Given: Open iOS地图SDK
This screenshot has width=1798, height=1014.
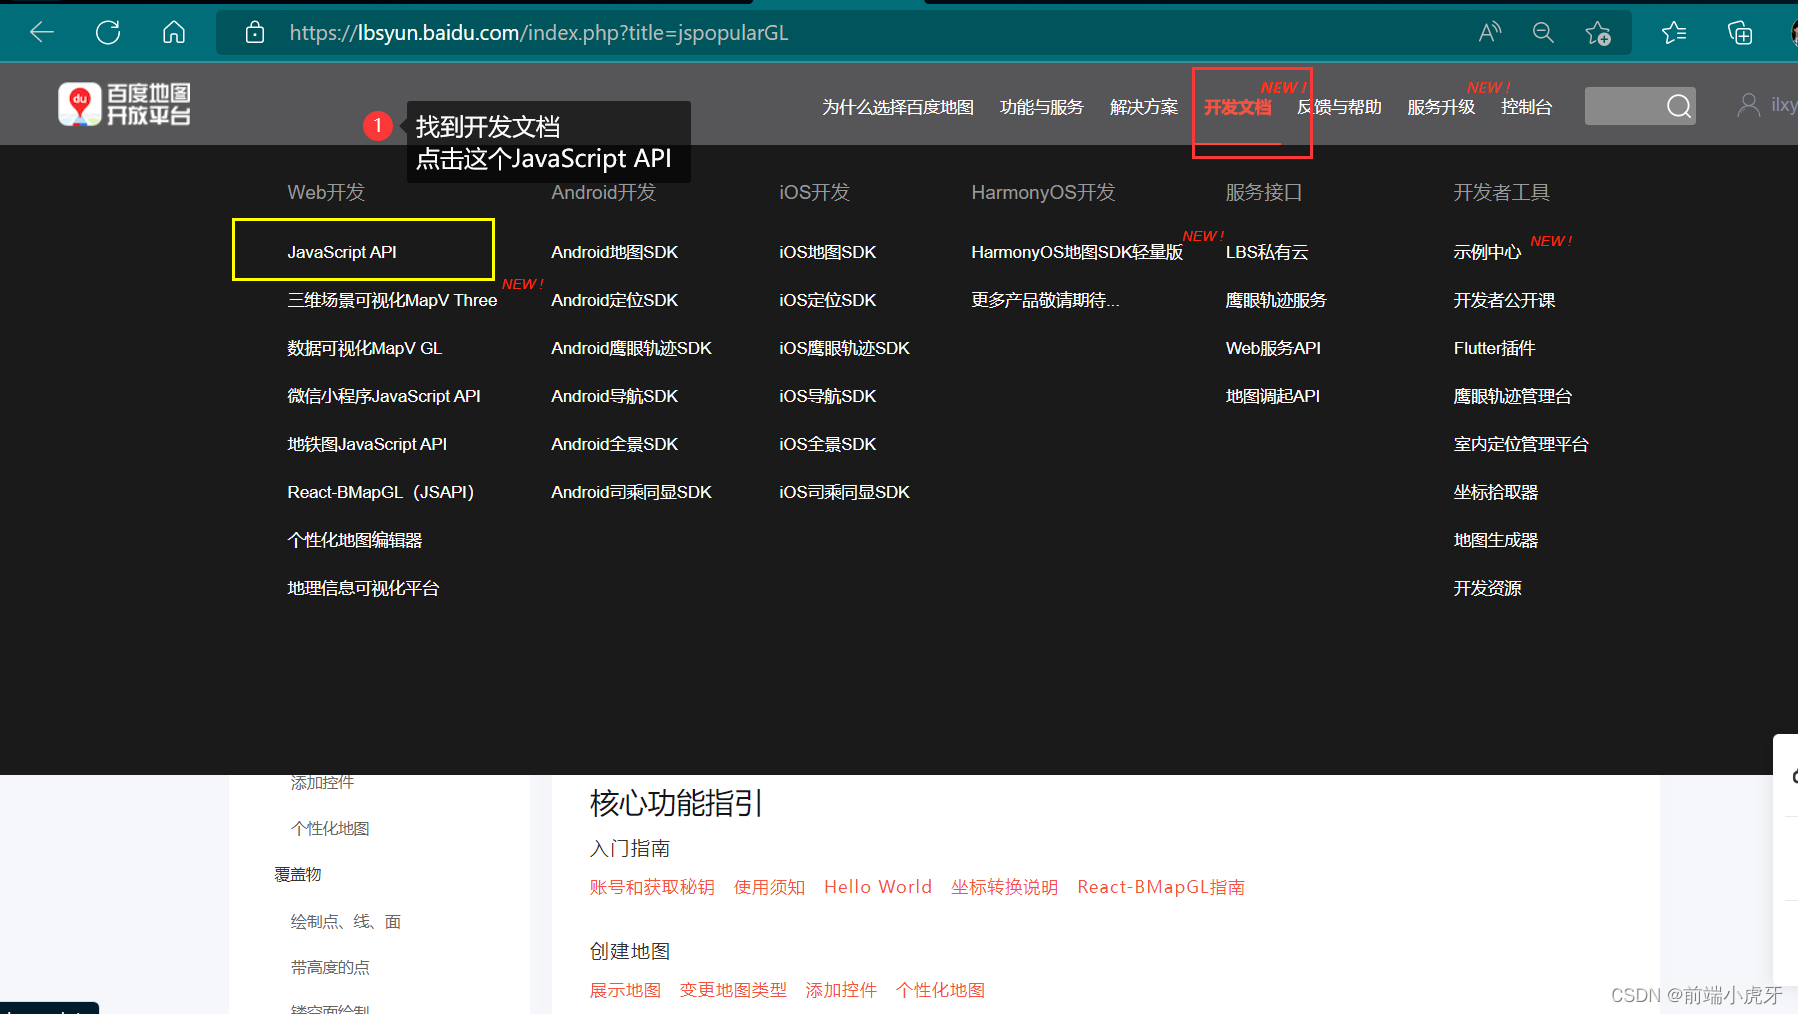Looking at the screenshot, I should (x=827, y=252).
